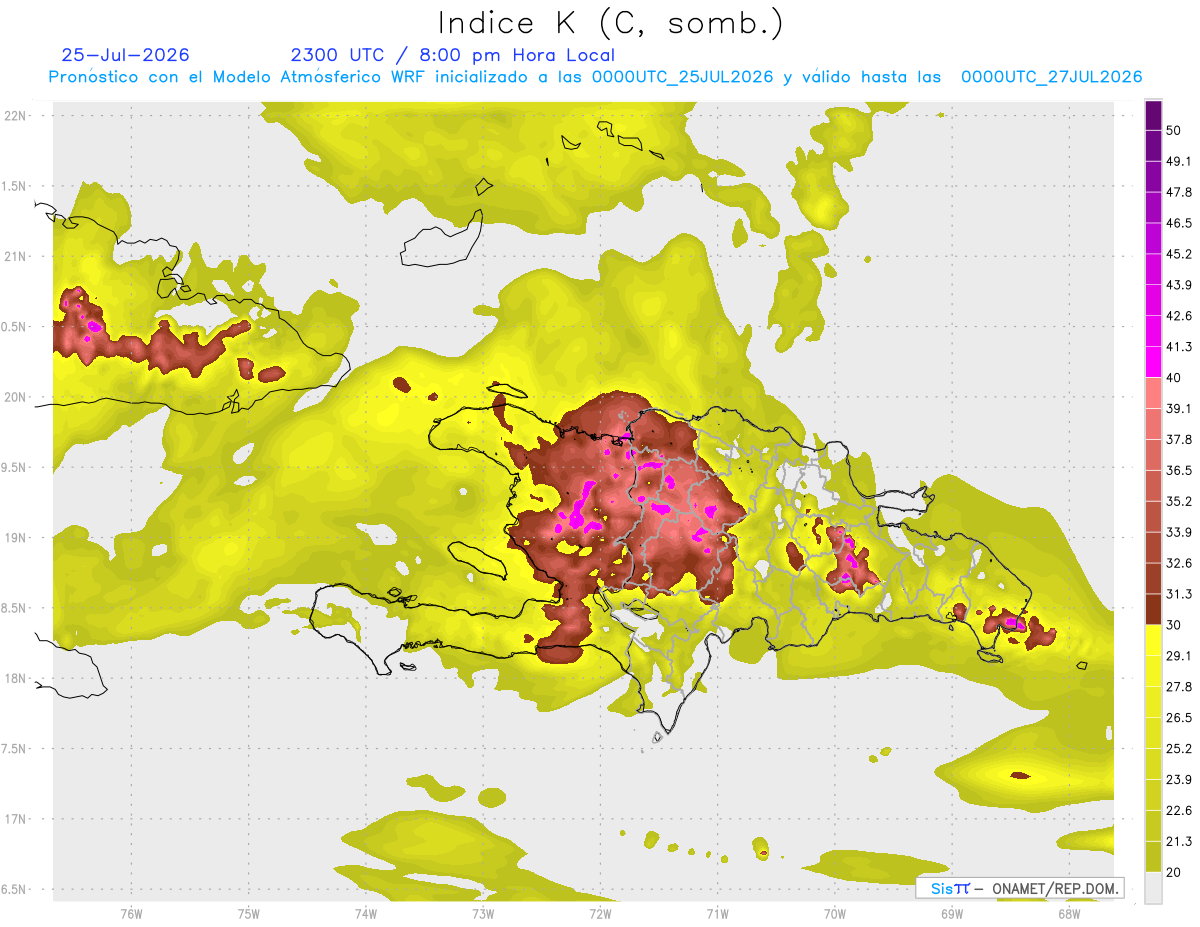The width and height of the screenshot is (1200, 927).
Task: Click the salmon legend band between 39.1 and 40
Action: [x=1153, y=393]
